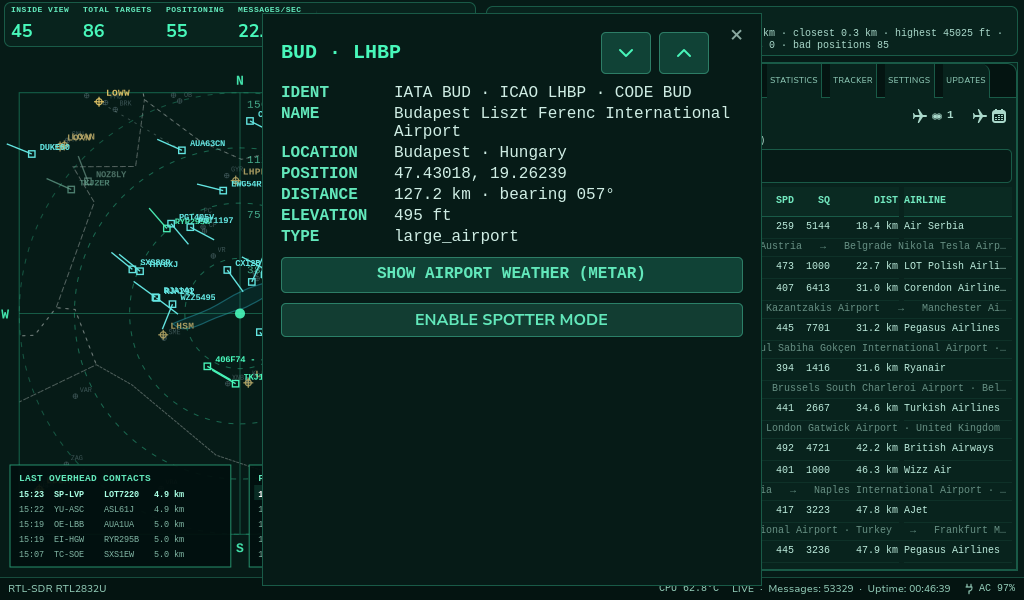
Task: Select the AJet row
Action: pos(886,510)
